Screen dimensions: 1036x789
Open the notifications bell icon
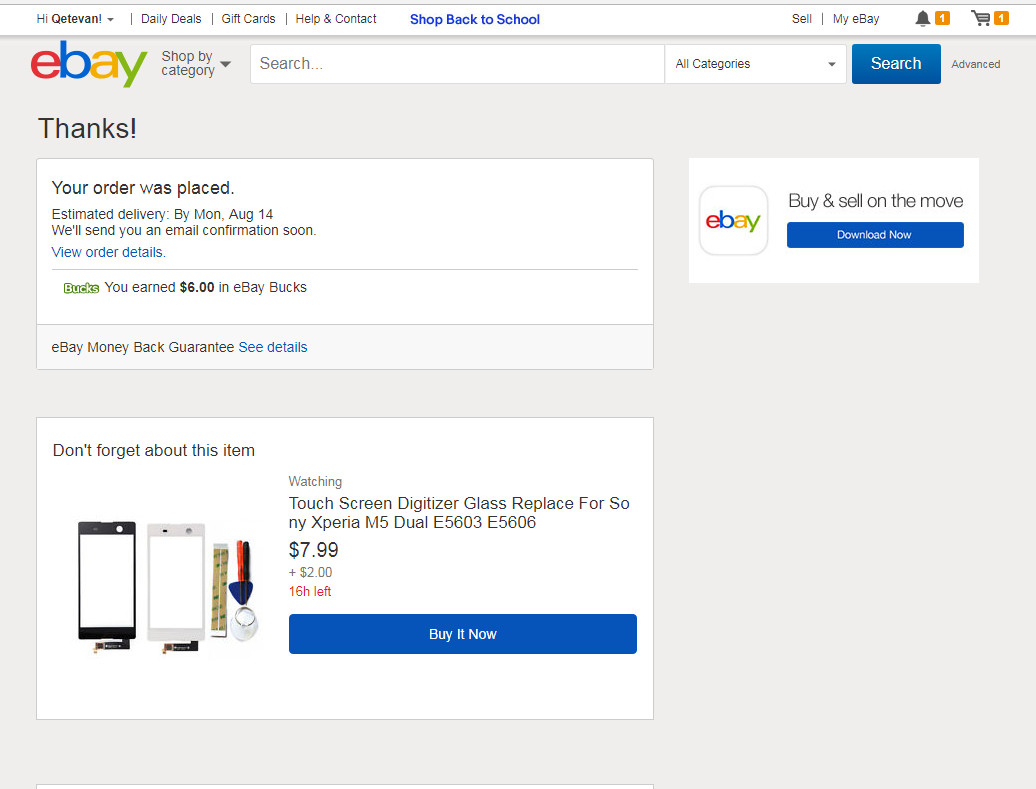[x=923, y=19]
